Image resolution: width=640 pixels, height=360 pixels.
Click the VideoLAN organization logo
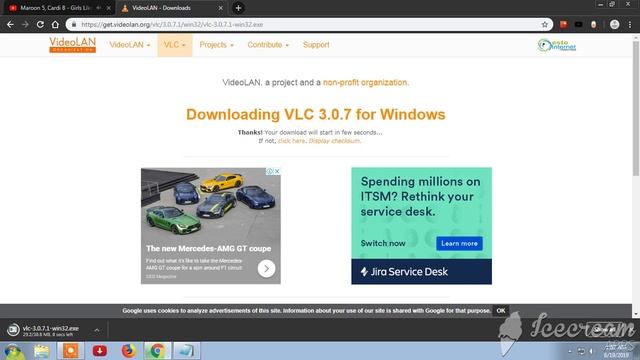pyautogui.click(x=73, y=44)
